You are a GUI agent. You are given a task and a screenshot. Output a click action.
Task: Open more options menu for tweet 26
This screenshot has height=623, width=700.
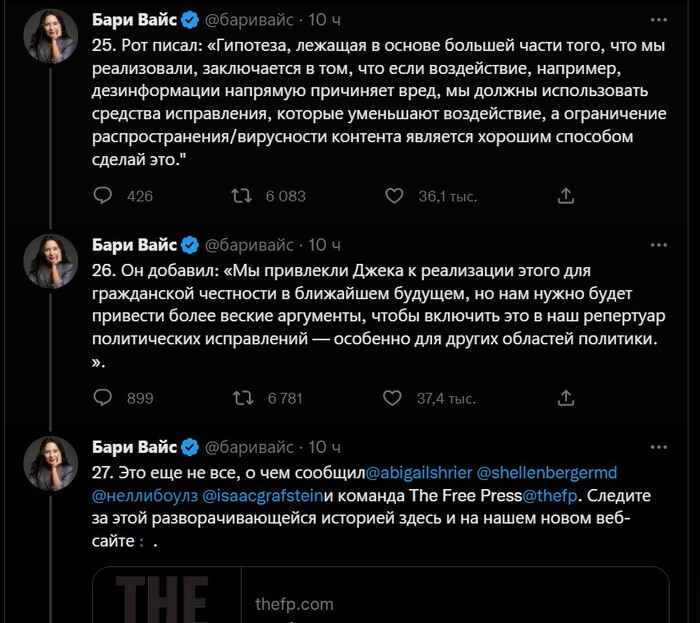pos(658,245)
